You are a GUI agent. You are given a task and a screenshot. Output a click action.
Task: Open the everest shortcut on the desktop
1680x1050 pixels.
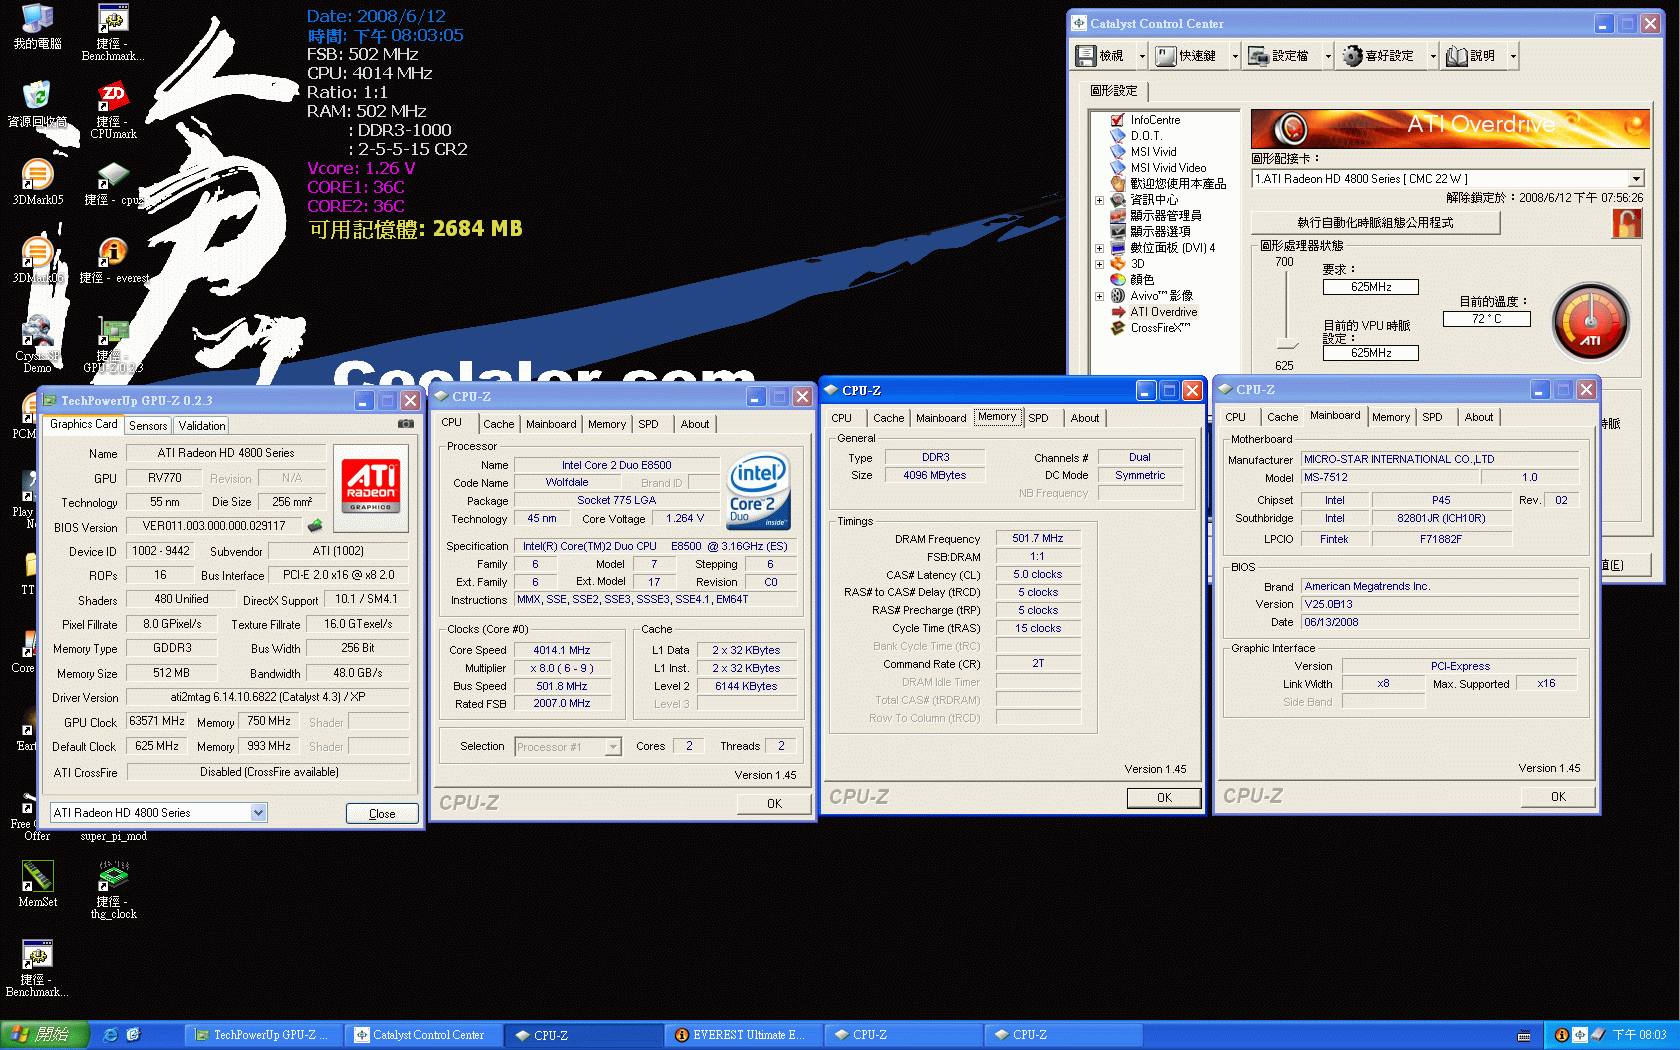pos(113,261)
